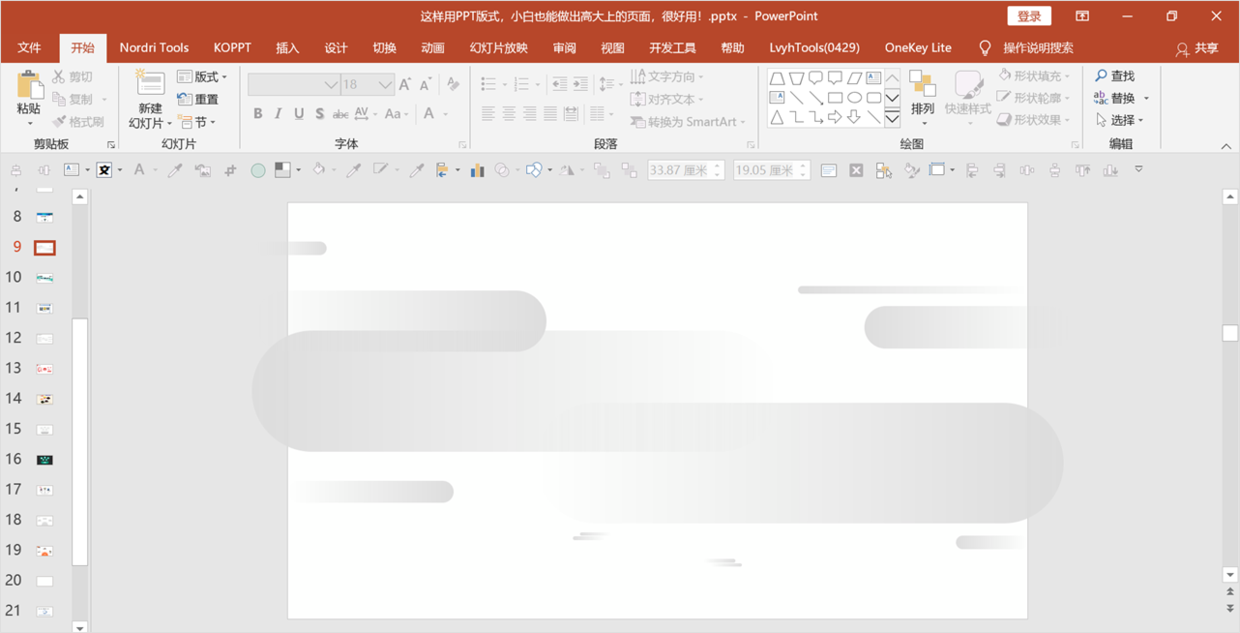Increase font size with larger A
The height and width of the screenshot is (633, 1240).
click(x=406, y=85)
